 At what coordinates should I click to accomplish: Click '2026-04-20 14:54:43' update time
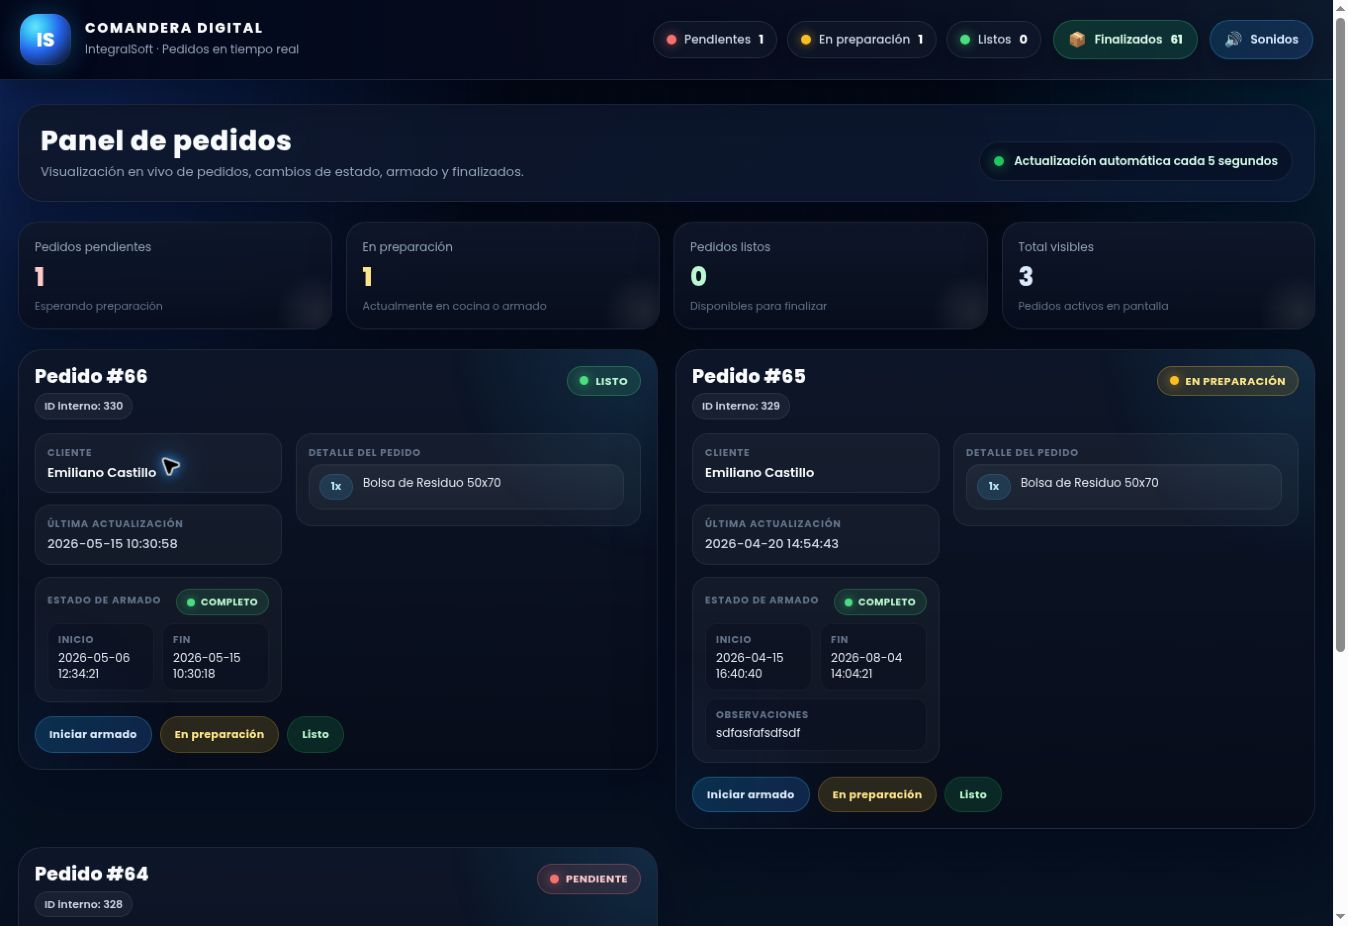[772, 544]
